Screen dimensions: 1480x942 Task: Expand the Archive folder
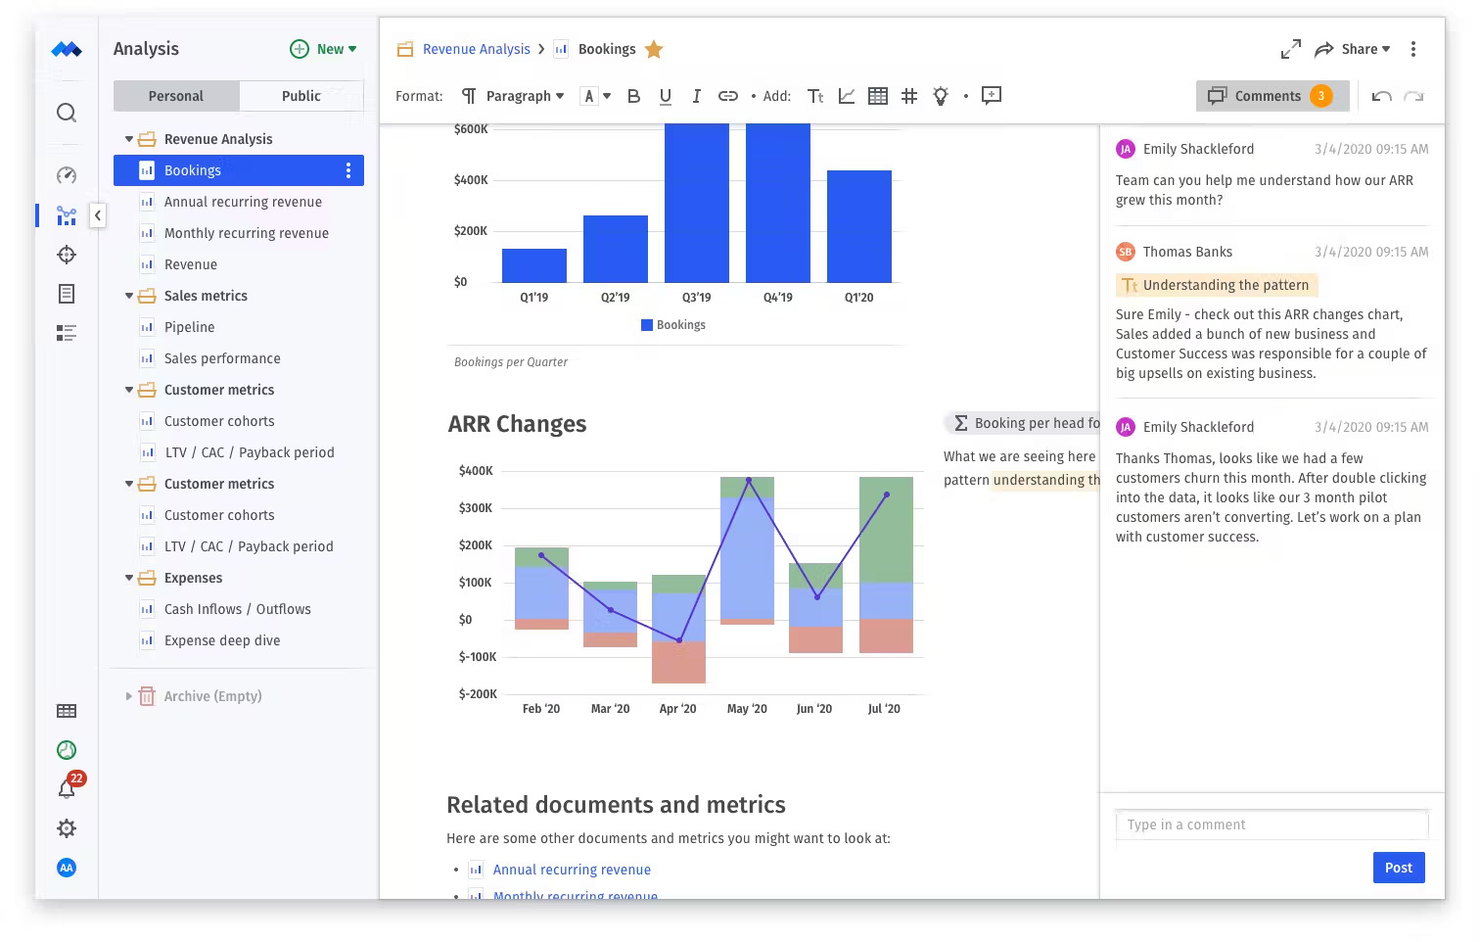coord(127,695)
